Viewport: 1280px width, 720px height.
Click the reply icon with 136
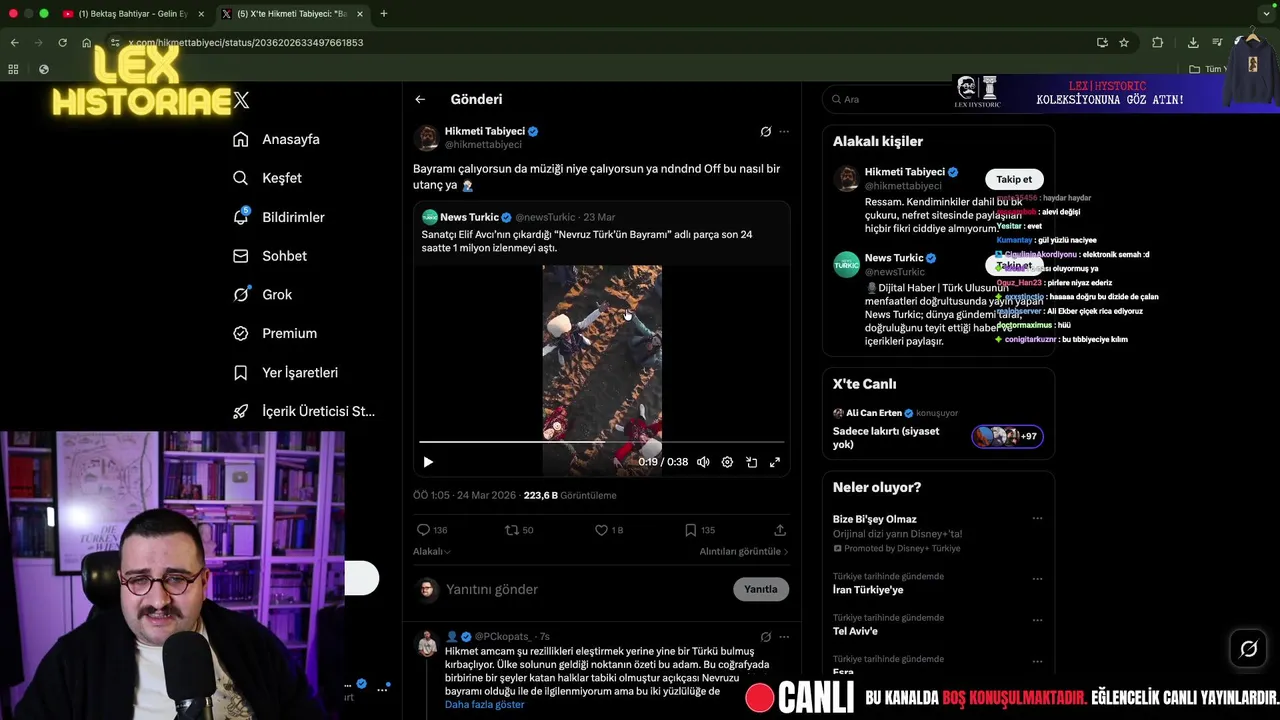(432, 530)
